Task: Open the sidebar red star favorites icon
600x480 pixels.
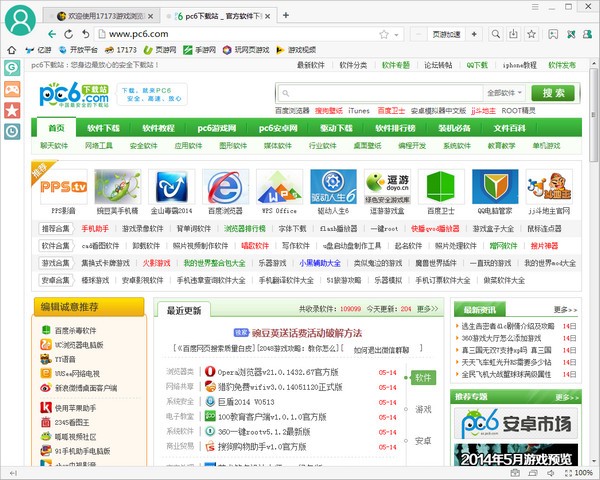Action: click(12, 111)
